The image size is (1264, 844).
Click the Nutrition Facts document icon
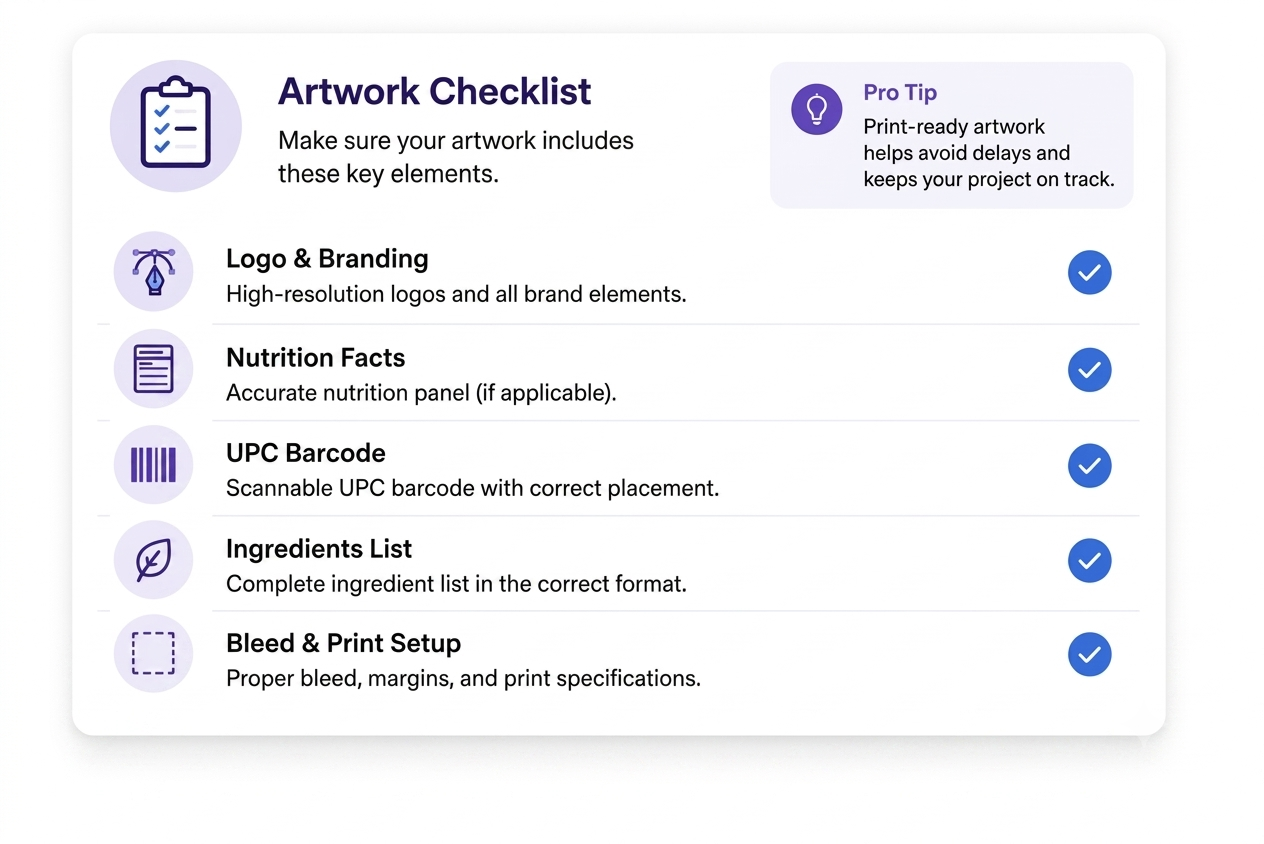click(153, 368)
